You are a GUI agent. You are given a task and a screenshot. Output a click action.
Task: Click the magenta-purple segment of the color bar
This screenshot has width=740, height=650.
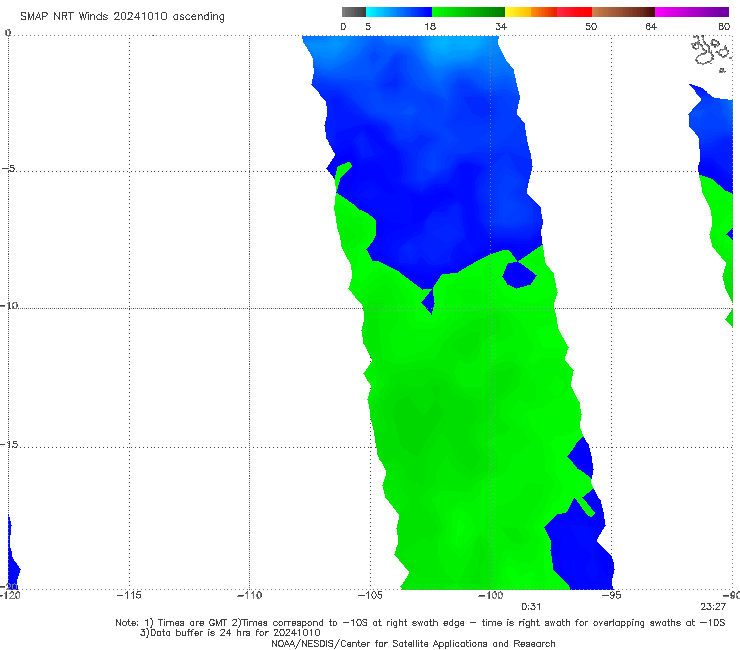click(x=692, y=12)
